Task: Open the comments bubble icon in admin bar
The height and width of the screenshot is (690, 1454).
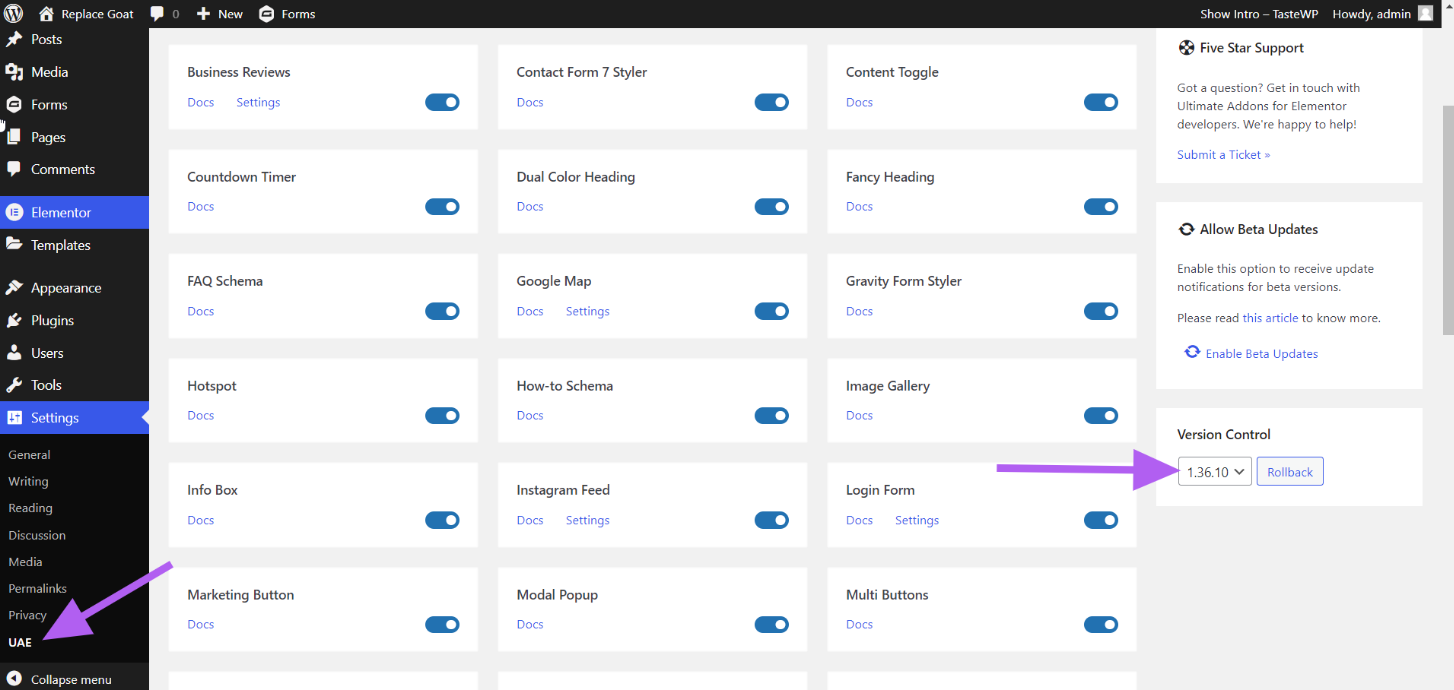Action: tap(157, 14)
